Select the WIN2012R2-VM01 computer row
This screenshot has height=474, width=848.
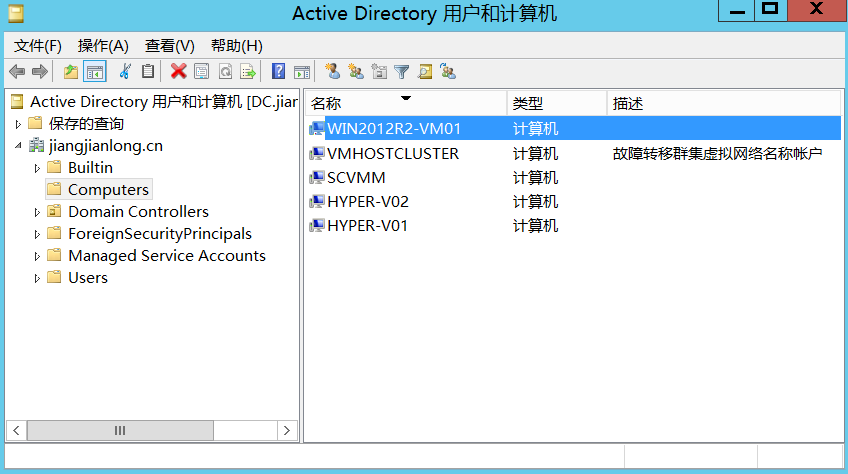(574, 129)
